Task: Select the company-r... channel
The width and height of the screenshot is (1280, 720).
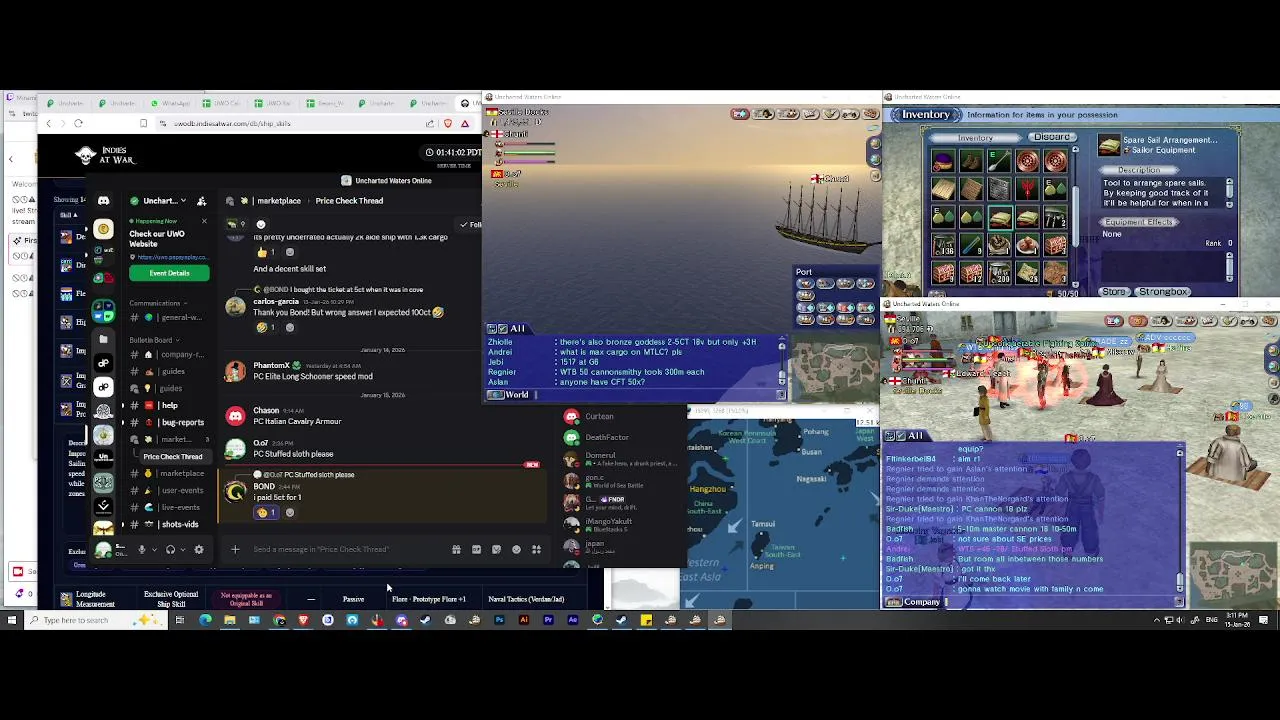Action: (170, 354)
